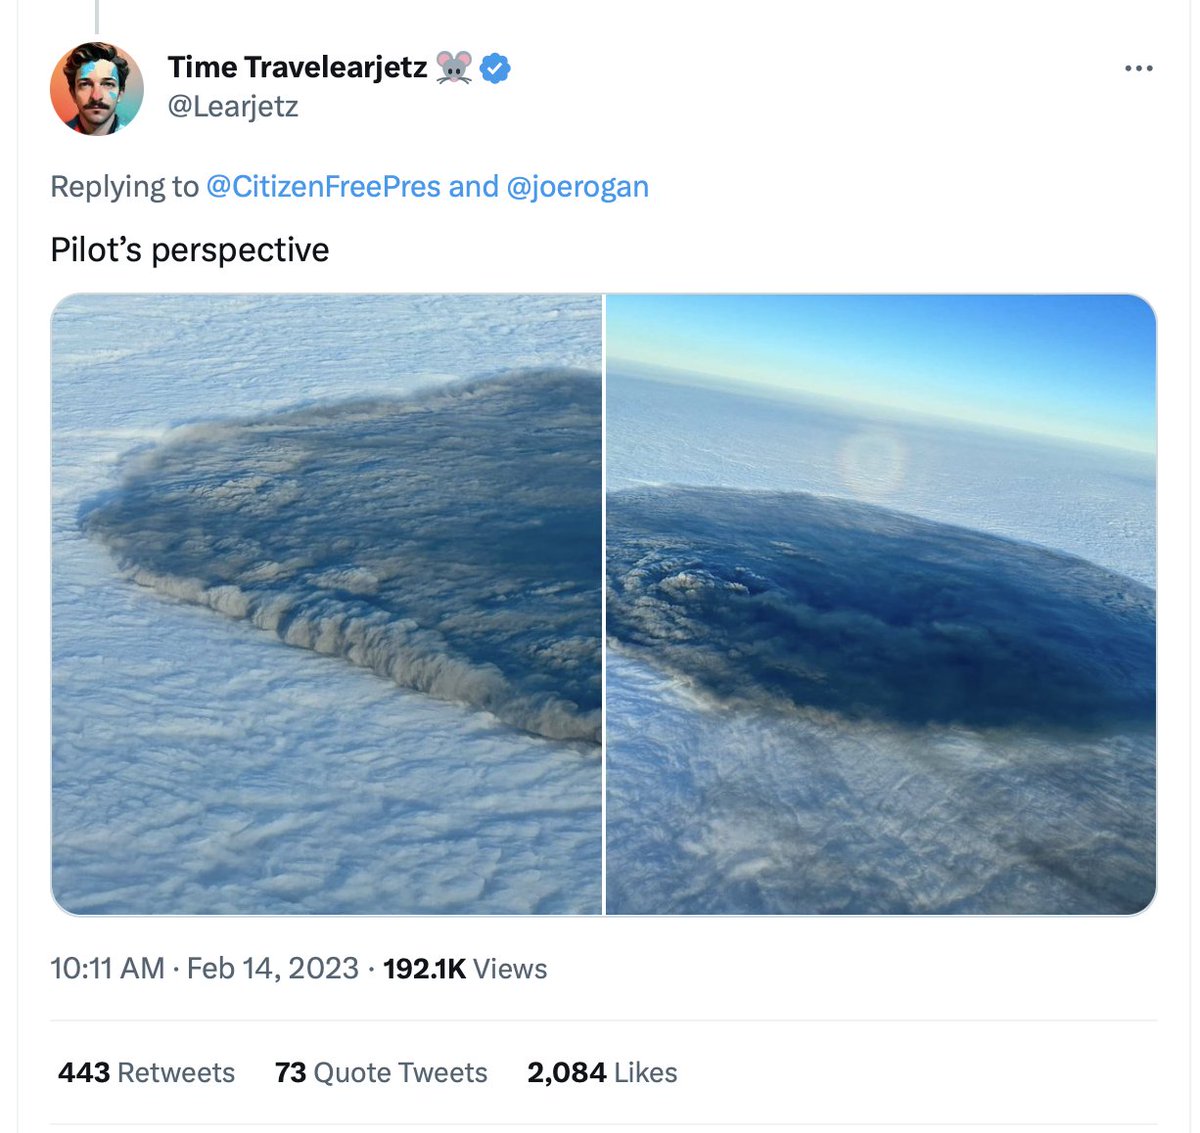
Task: Show the 2,084 Likes list
Action: 602,1072
